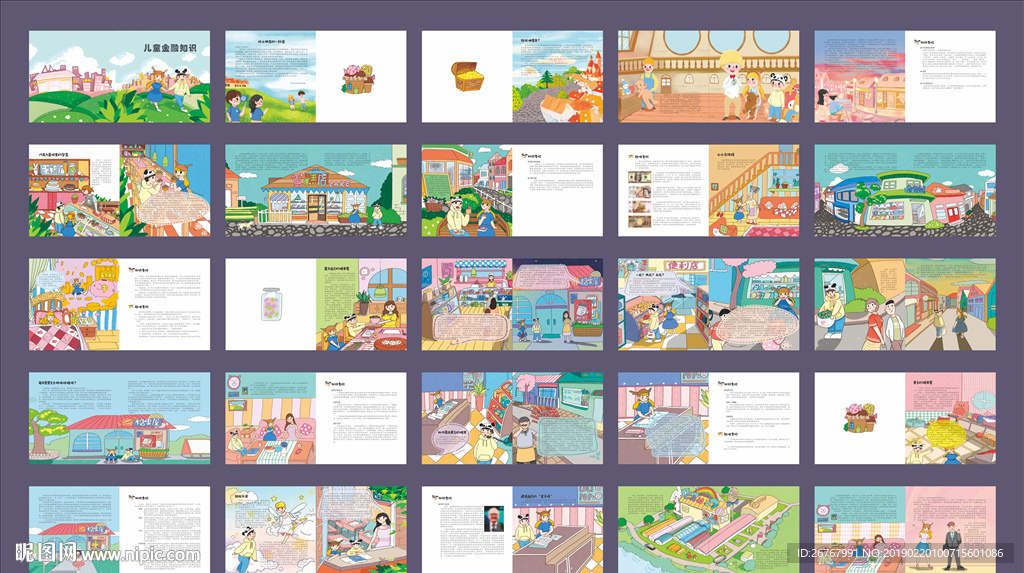Open the street spread with boy holding green bag

coord(905,304)
